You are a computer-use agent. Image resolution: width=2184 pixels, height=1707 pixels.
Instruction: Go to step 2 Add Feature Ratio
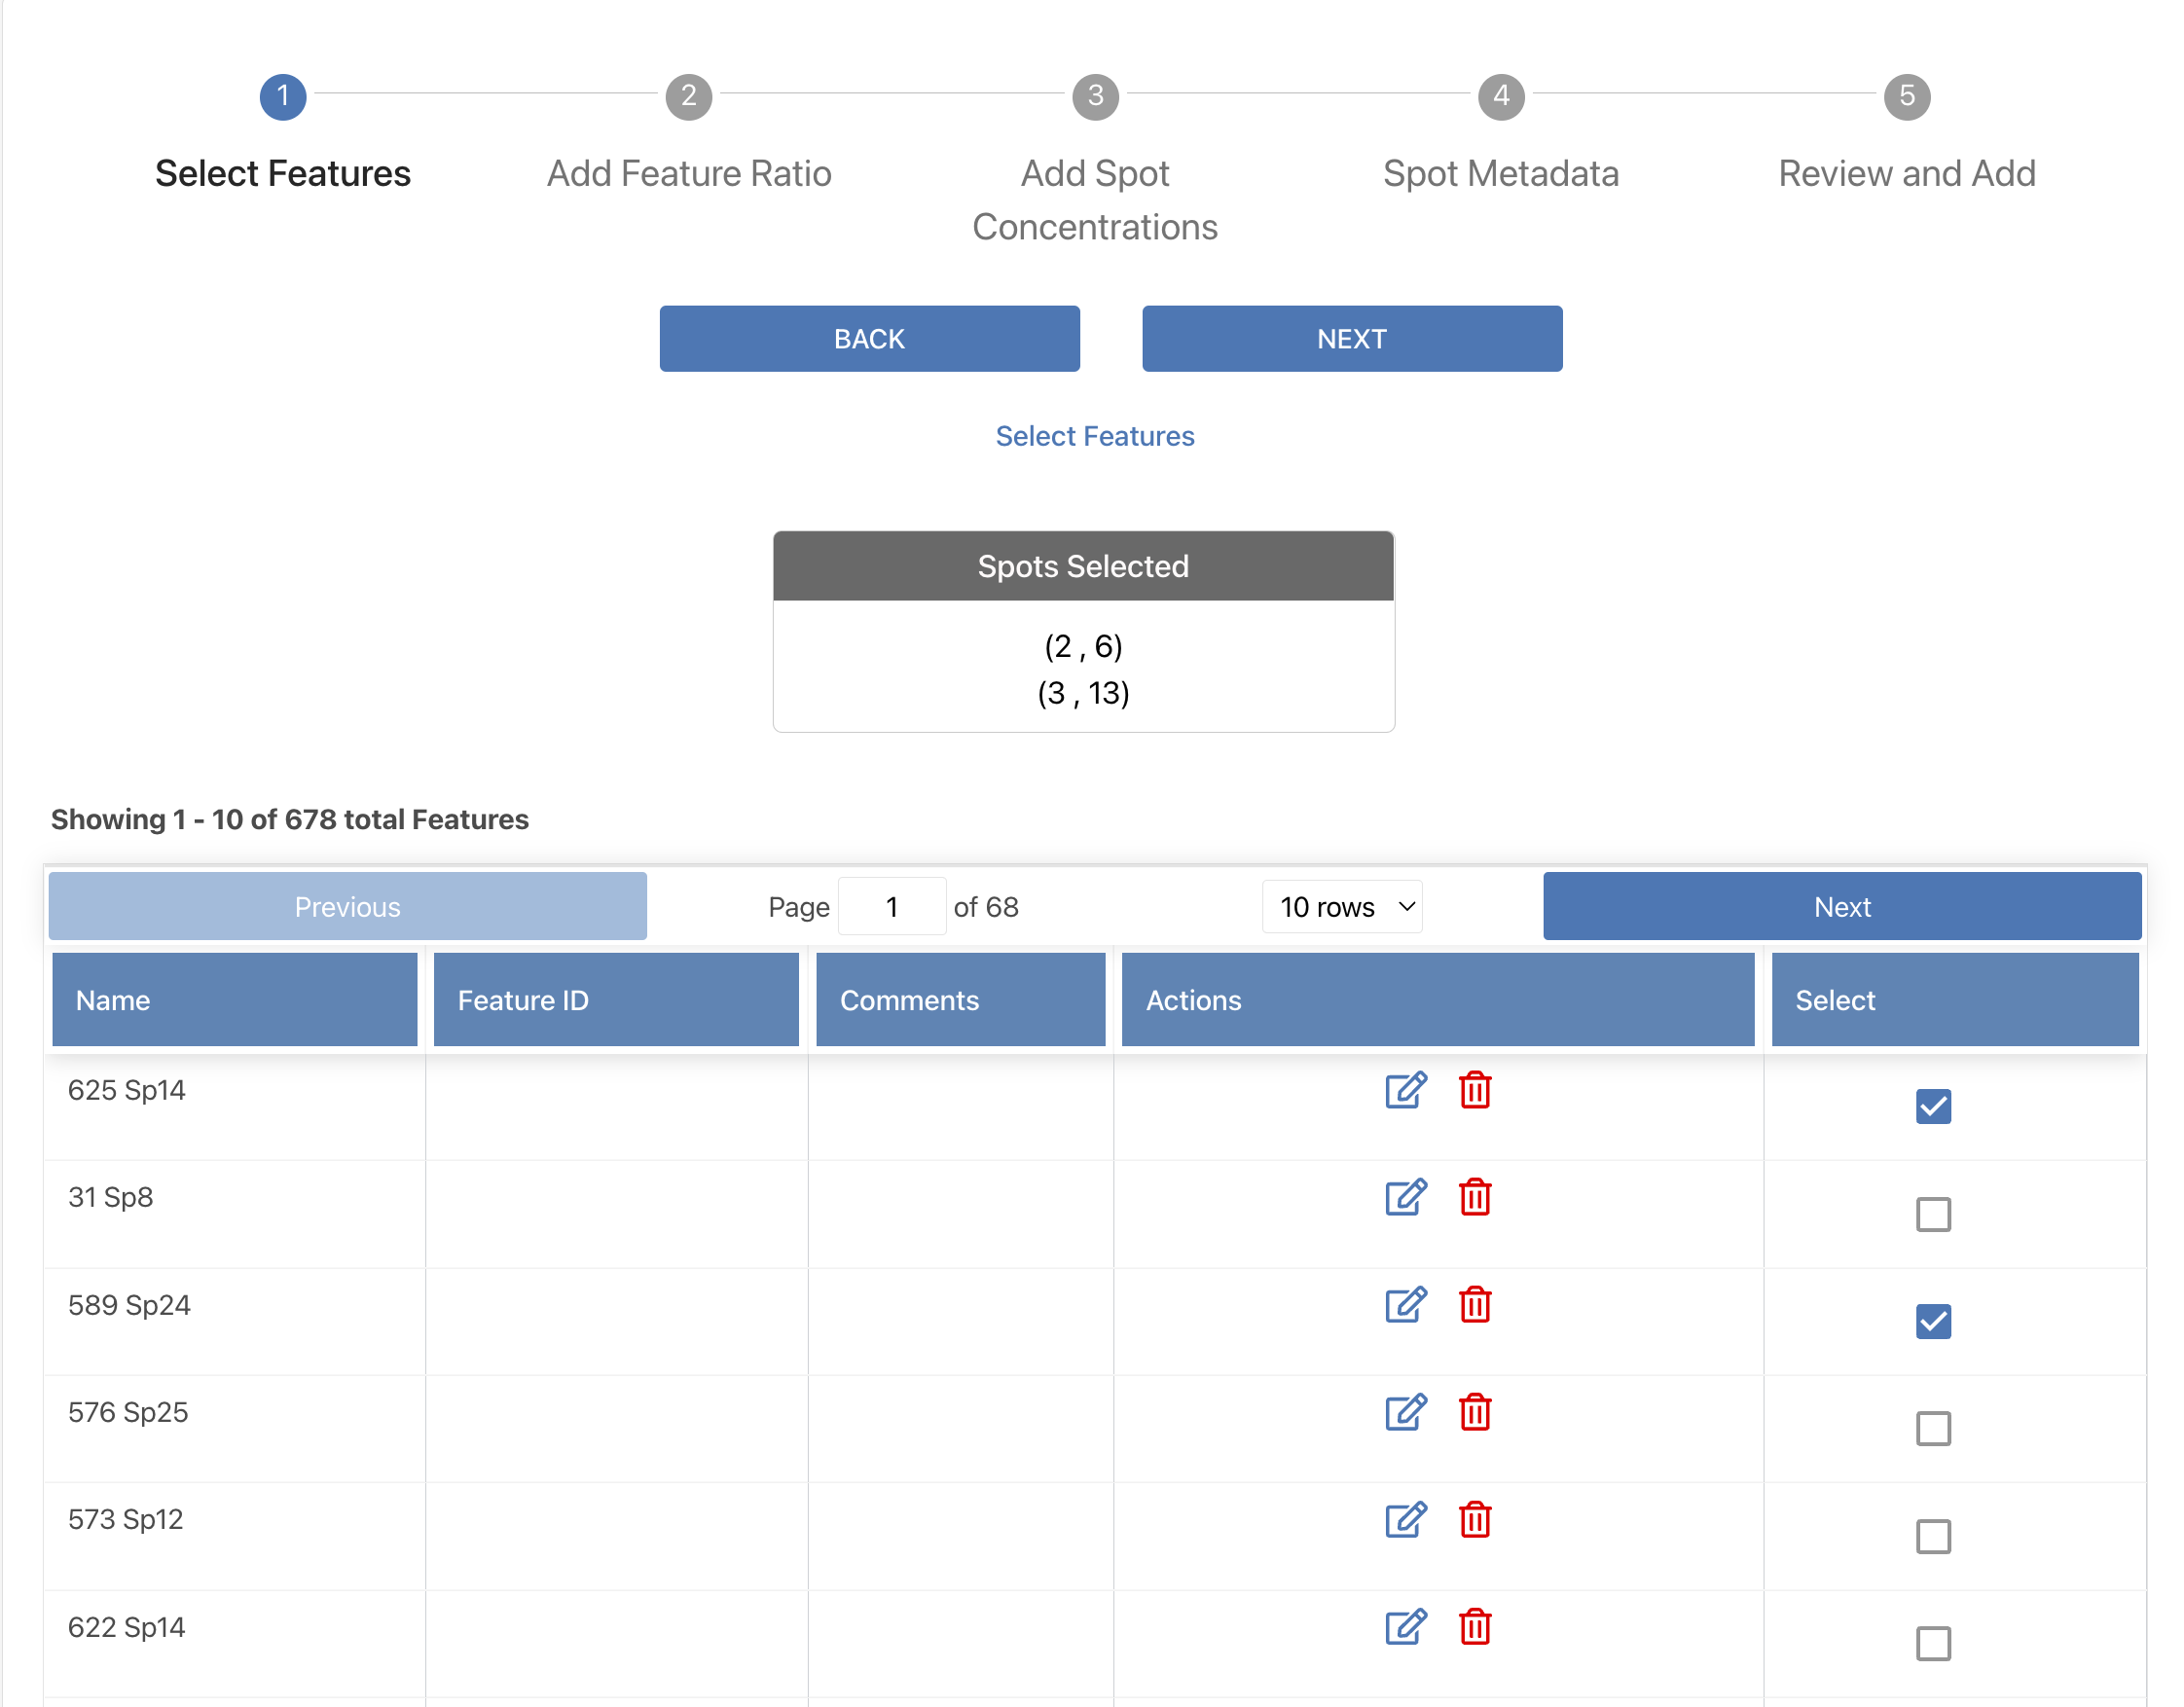[688, 97]
